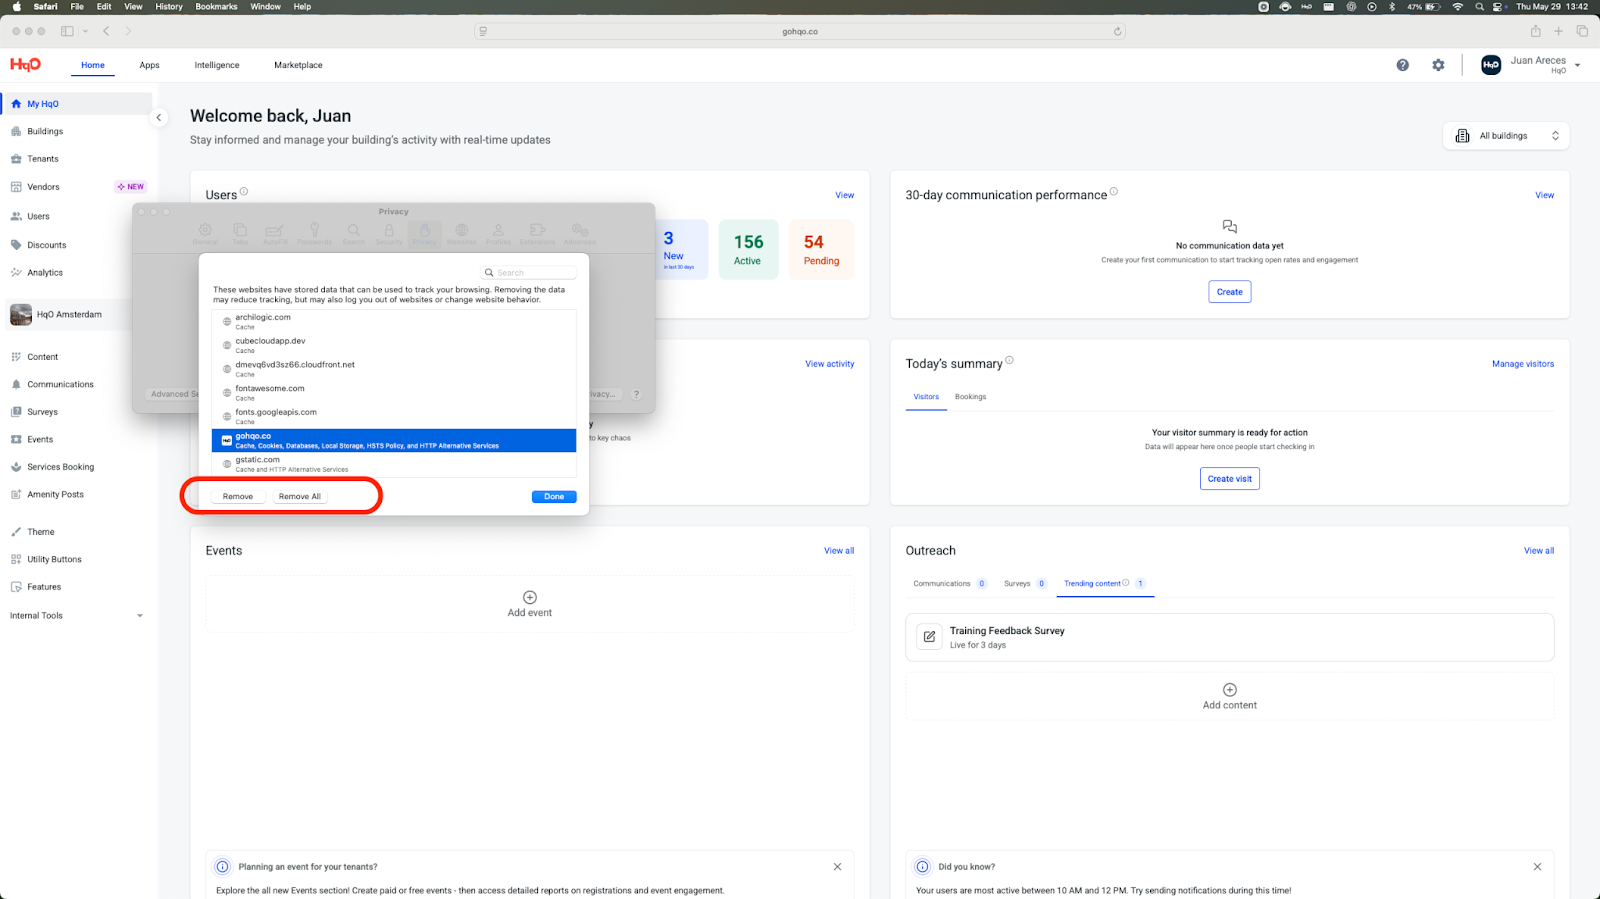
Task: Expand the All buildings dropdown
Action: tap(1506, 136)
